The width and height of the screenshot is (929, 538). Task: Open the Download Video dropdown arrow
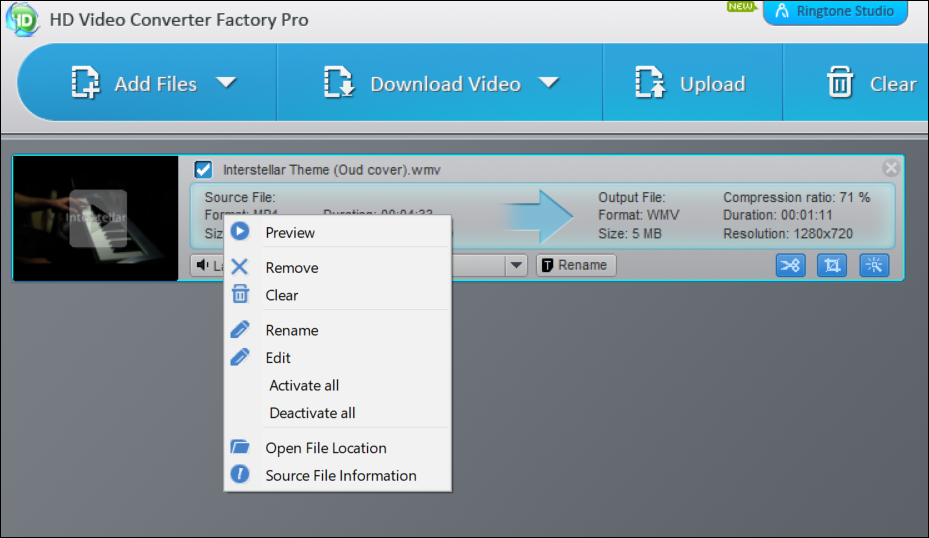coord(549,82)
